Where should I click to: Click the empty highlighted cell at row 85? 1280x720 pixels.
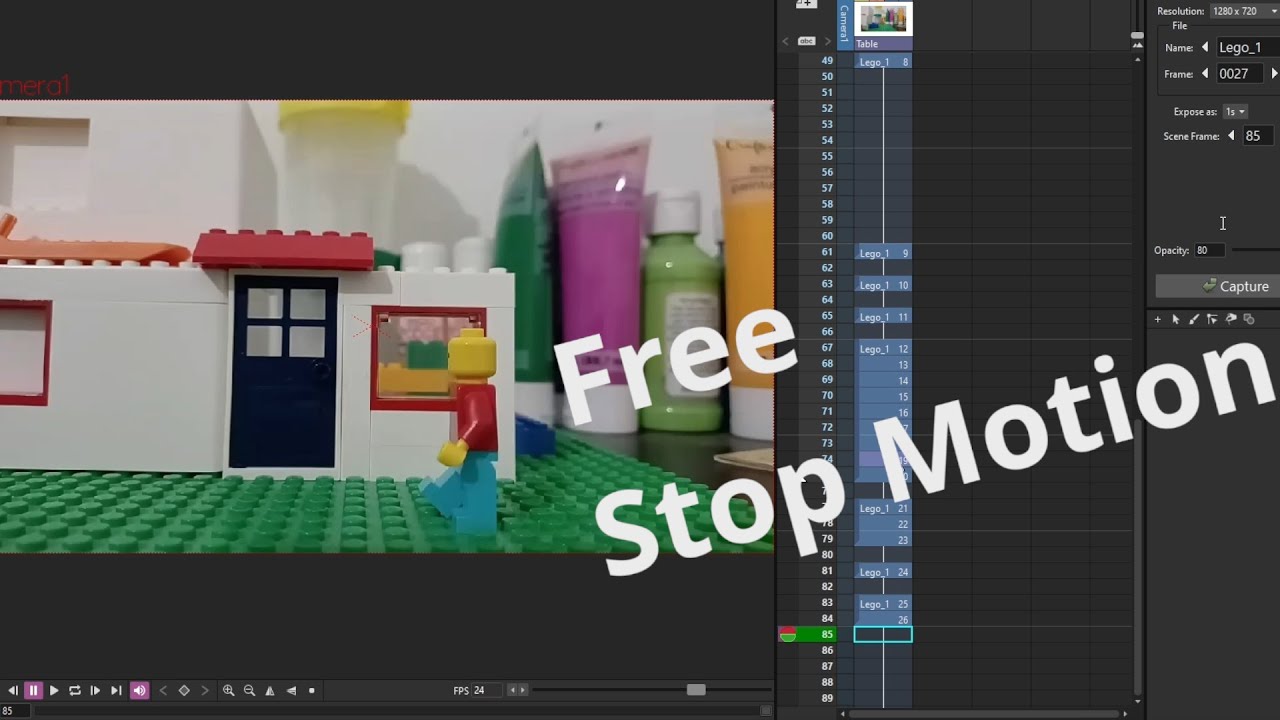point(883,634)
